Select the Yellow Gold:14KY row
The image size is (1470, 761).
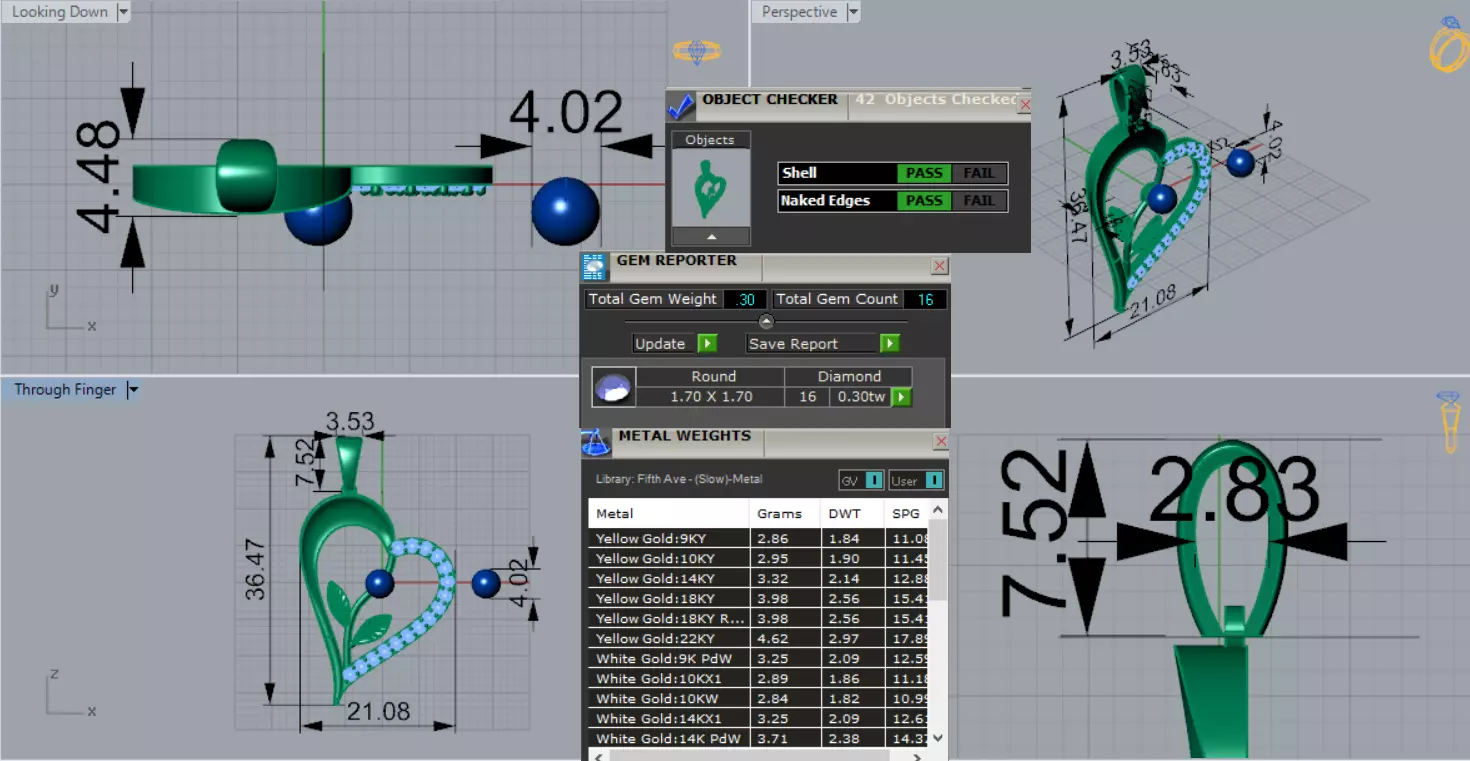pyautogui.click(x=759, y=578)
